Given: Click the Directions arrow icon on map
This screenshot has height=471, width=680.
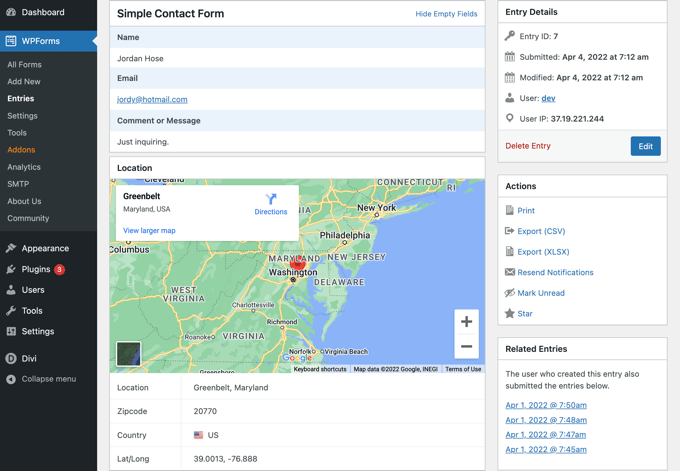Looking at the screenshot, I should pyautogui.click(x=270, y=199).
